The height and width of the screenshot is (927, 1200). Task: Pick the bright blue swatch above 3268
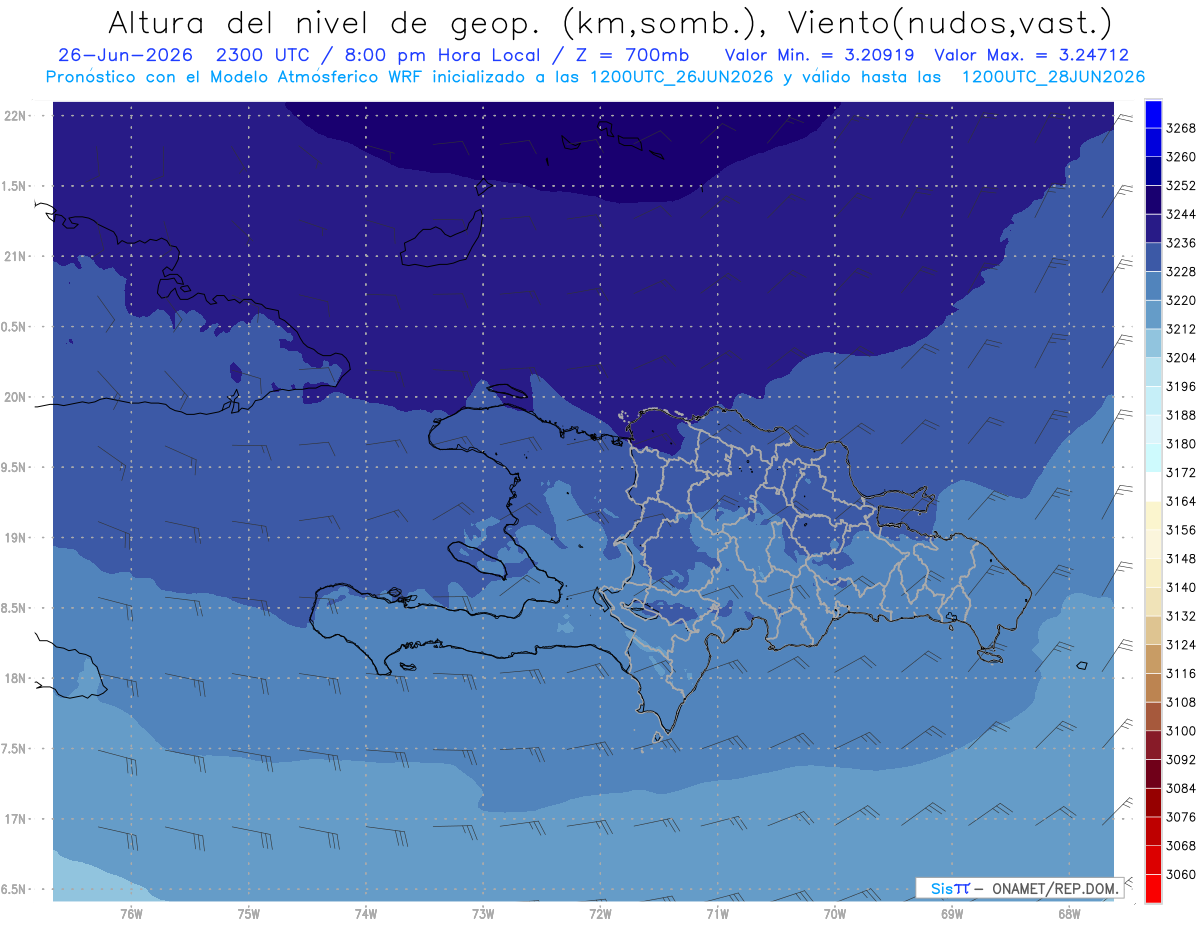(1153, 114)
